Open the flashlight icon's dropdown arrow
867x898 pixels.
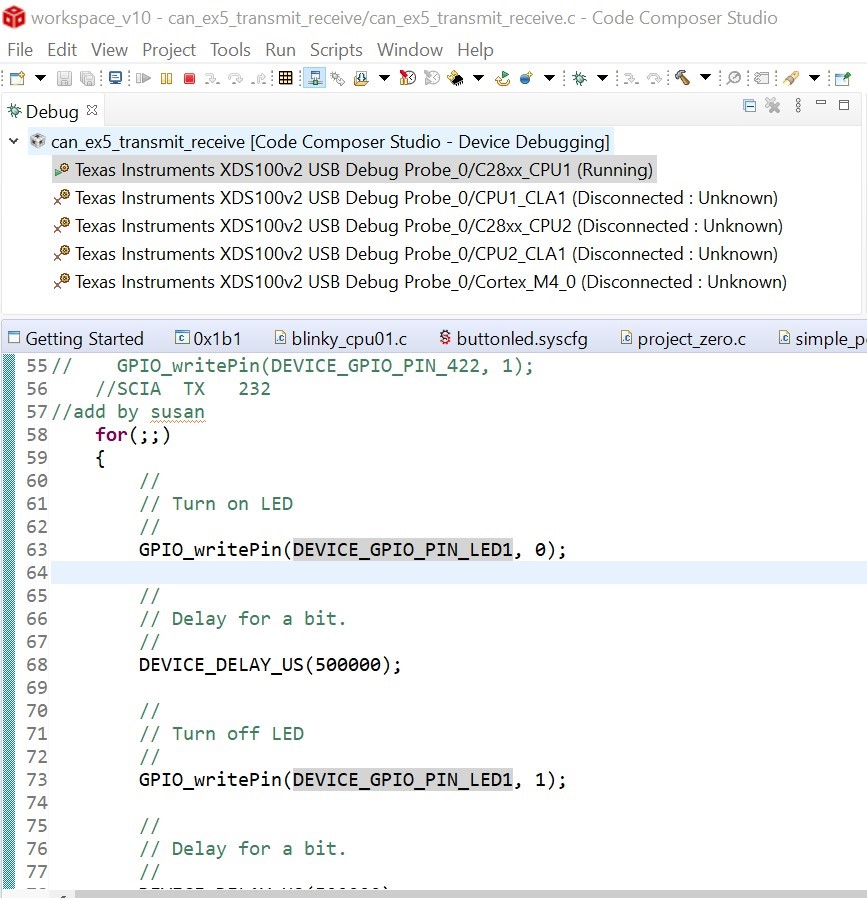[814, 78]
